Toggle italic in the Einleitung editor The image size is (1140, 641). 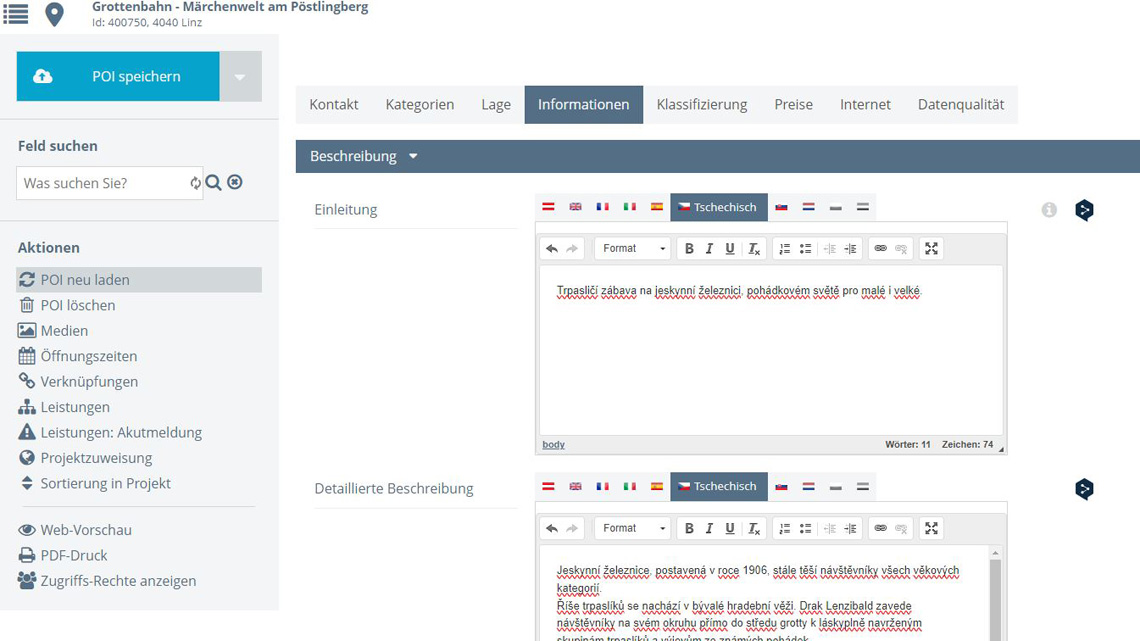[710, 249]
